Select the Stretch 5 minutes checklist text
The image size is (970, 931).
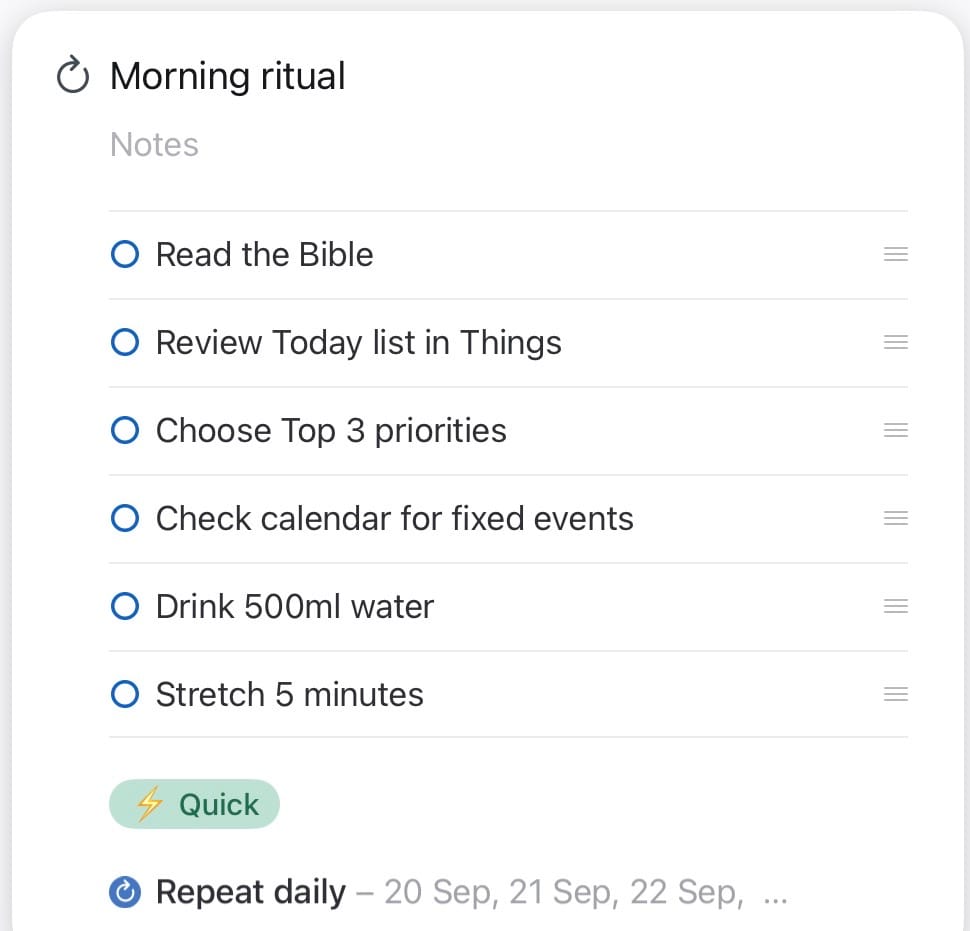pos(290,695)
